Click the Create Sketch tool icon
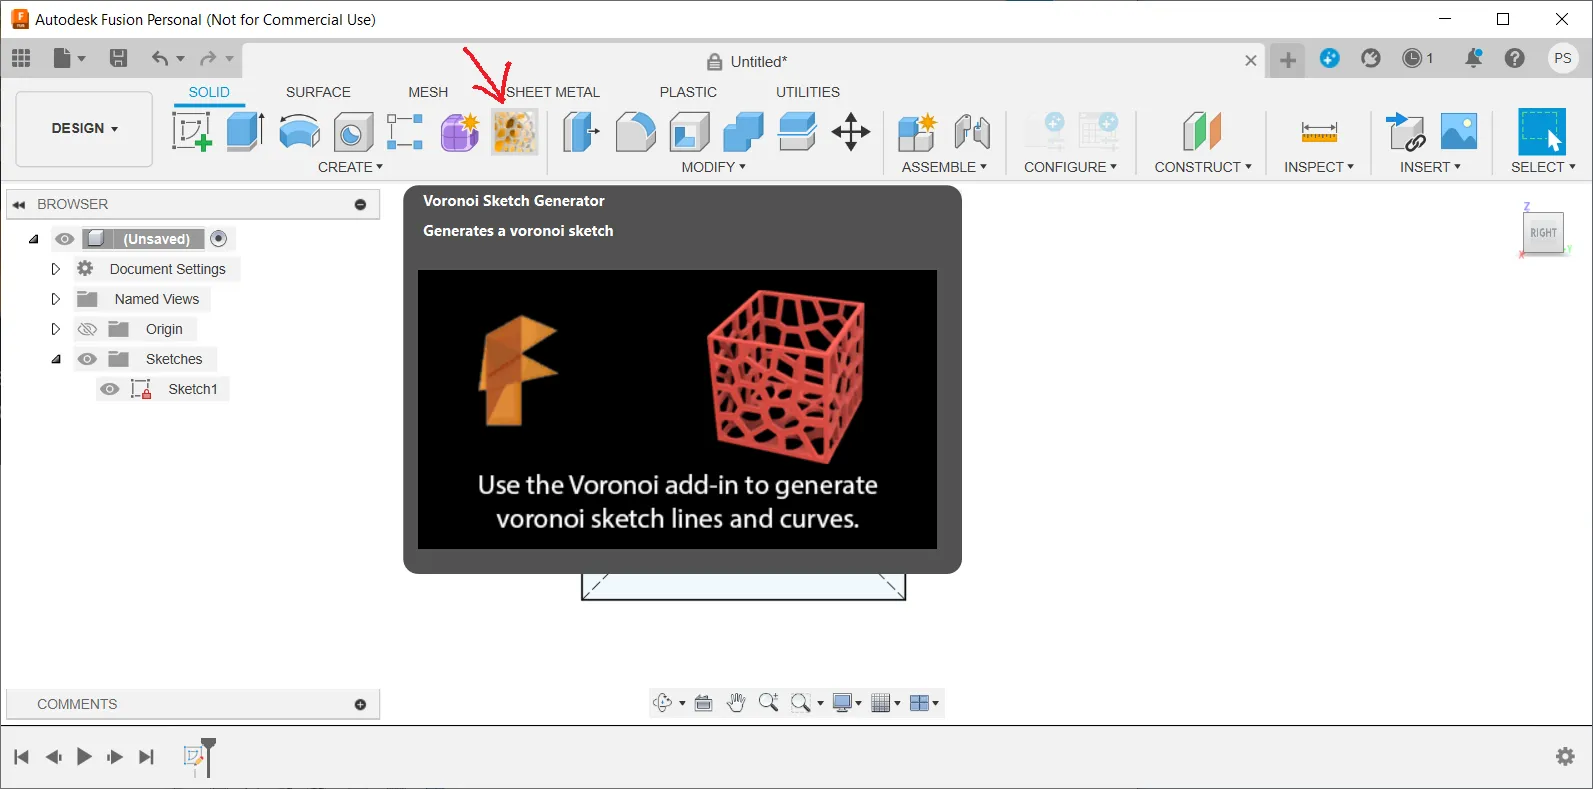Viewport: 1593px width, 789px height. click(x=191, y=131)
